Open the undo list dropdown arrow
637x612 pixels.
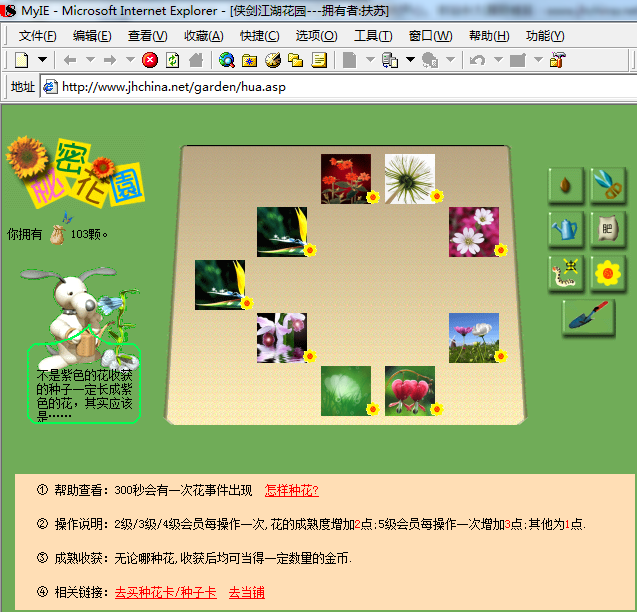tap(498, 60)
